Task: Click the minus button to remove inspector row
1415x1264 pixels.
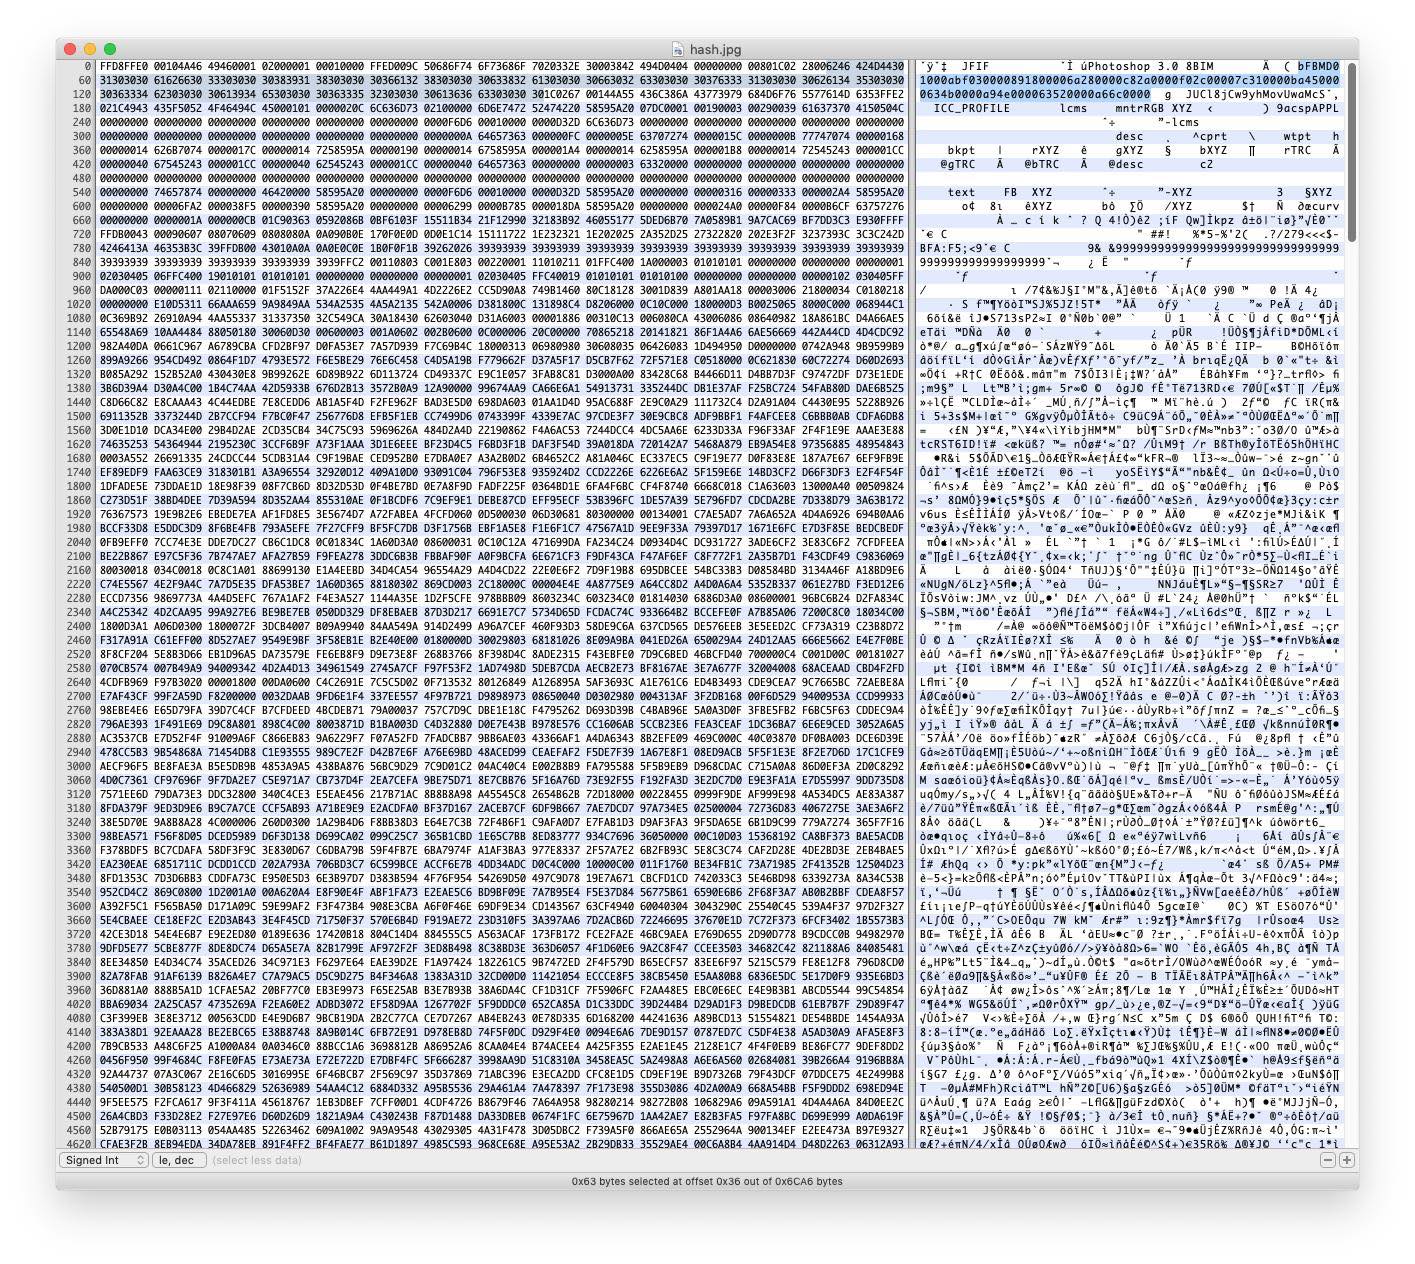Action: pos(1328,1160)
